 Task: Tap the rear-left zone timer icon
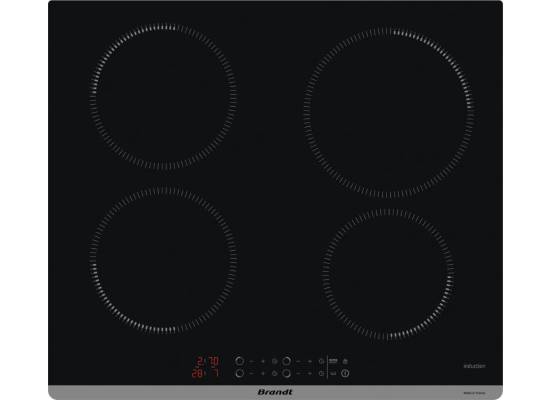coord(275,361)
